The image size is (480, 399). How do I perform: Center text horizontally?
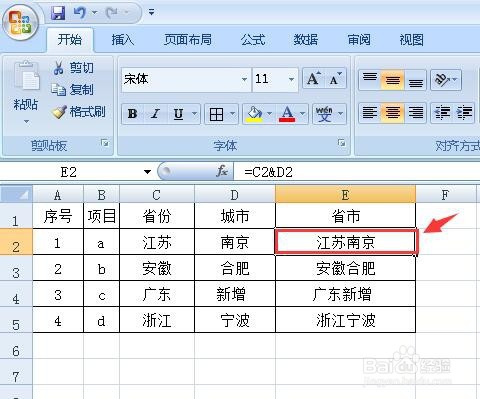click(393, 113)
